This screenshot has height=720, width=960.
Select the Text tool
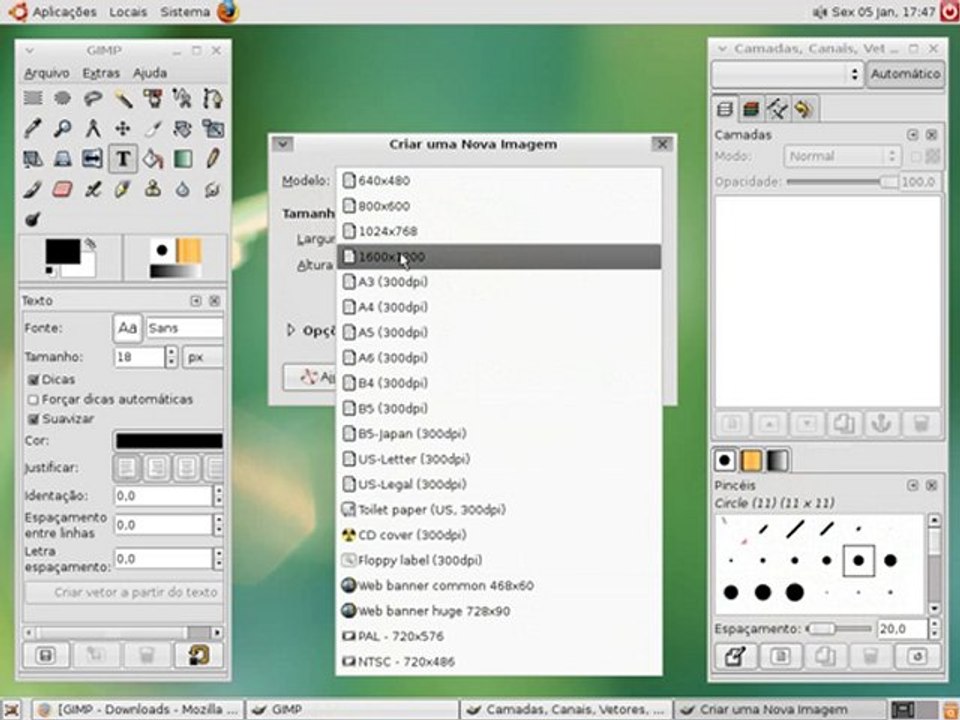(x=122, y=159)
